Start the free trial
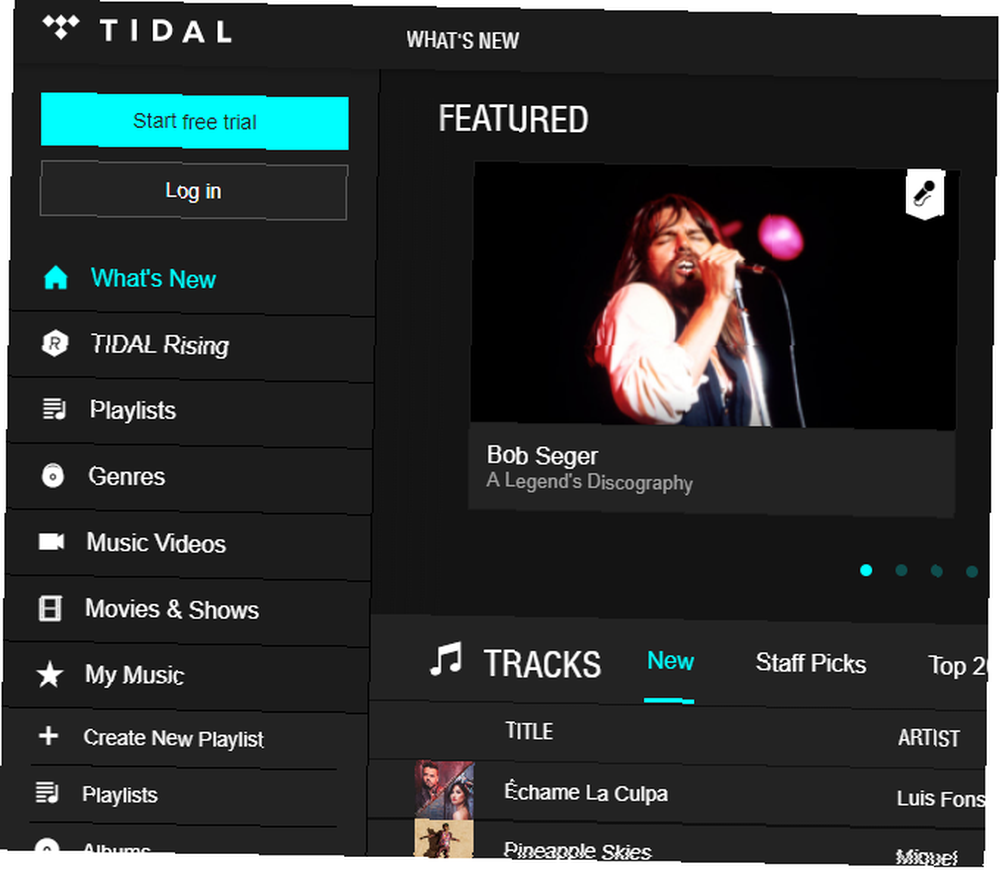Screen dimensions: 1000x870 (x=195, y=121)
